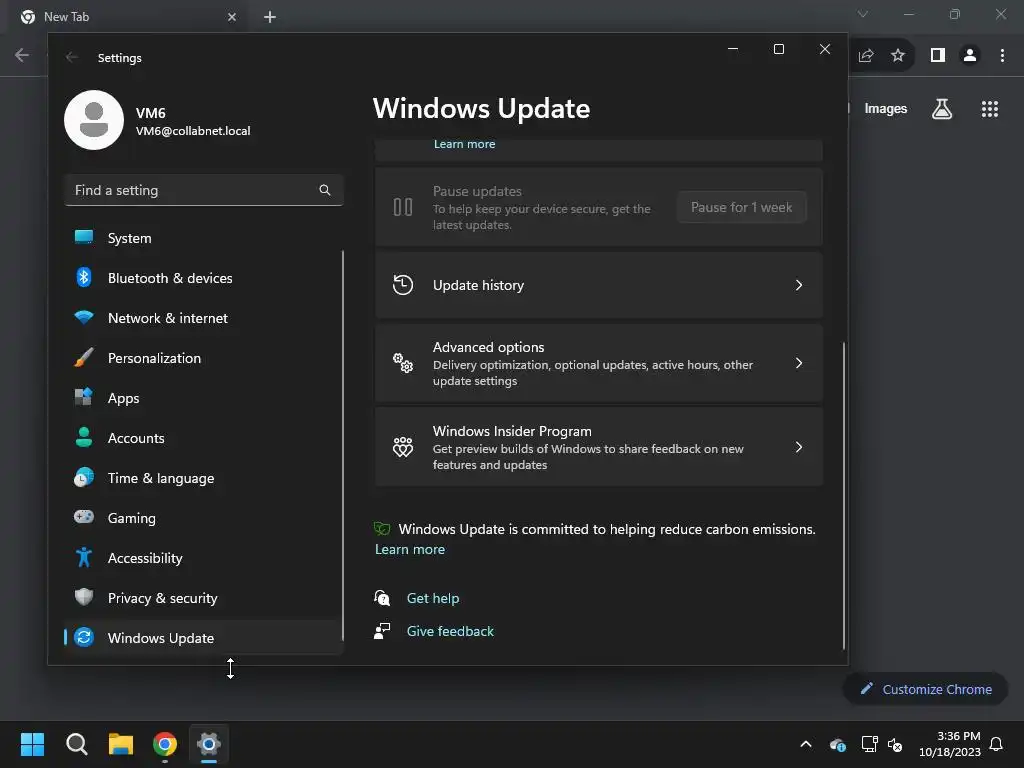The height and width of the screenshot is (768, 1024).
Task: Open Time & language settings
Action: (x=203, y=478)
